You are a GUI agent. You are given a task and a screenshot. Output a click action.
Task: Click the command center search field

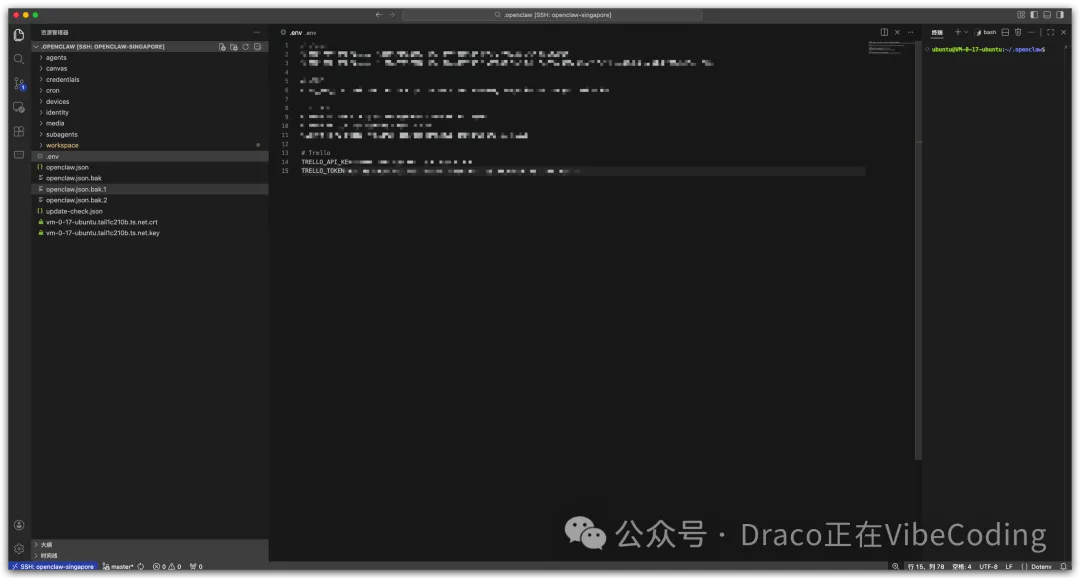pos(552,14)
